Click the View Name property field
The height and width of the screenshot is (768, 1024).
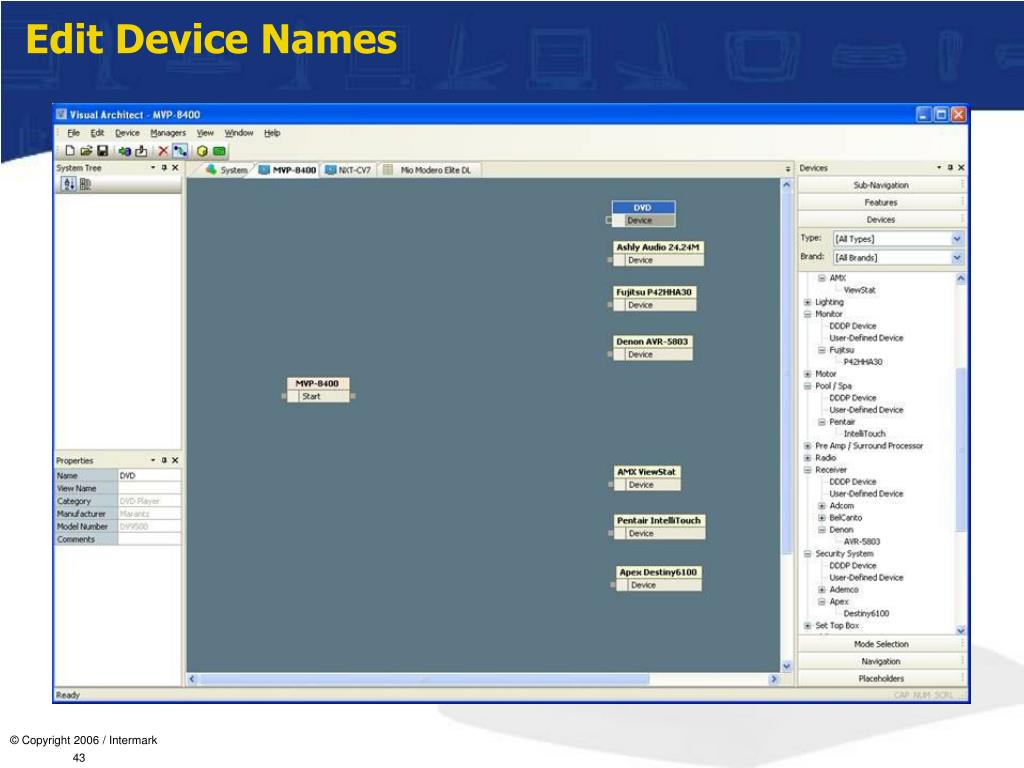point(150,488)
